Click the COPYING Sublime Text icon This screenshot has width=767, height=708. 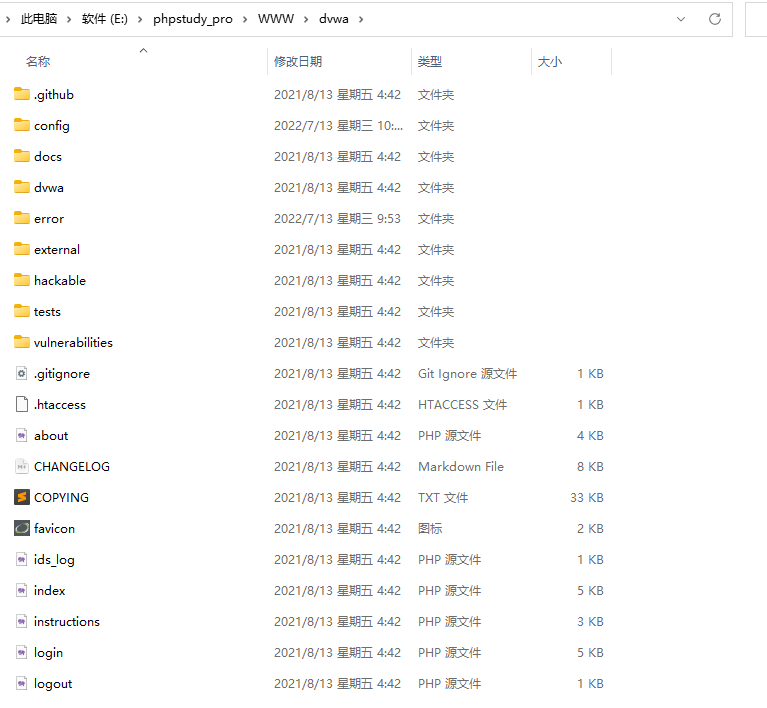[x=22, y=497]
